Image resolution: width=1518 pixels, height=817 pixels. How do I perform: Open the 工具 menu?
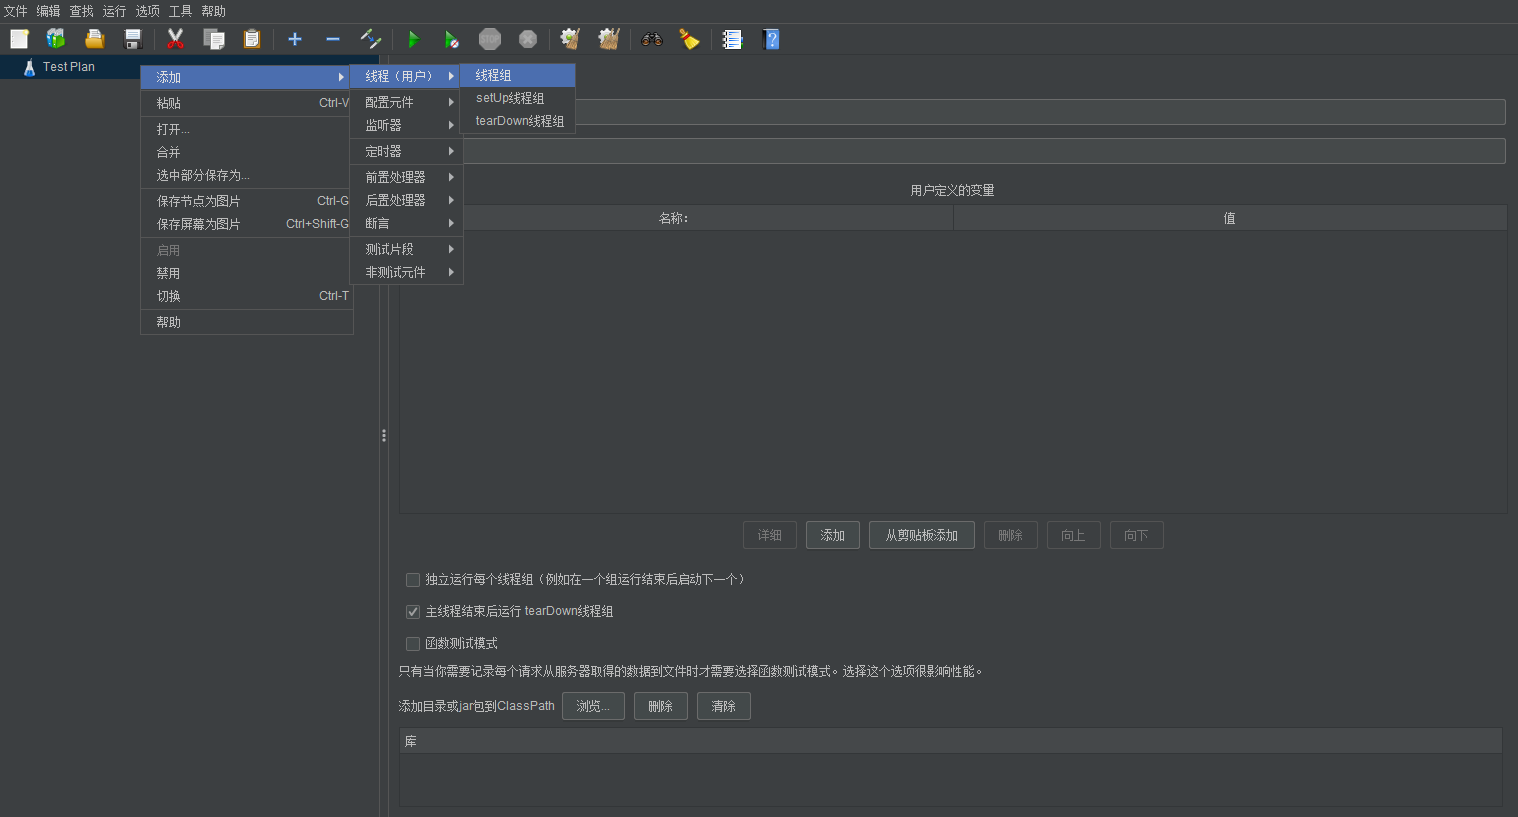coord(181,11)
